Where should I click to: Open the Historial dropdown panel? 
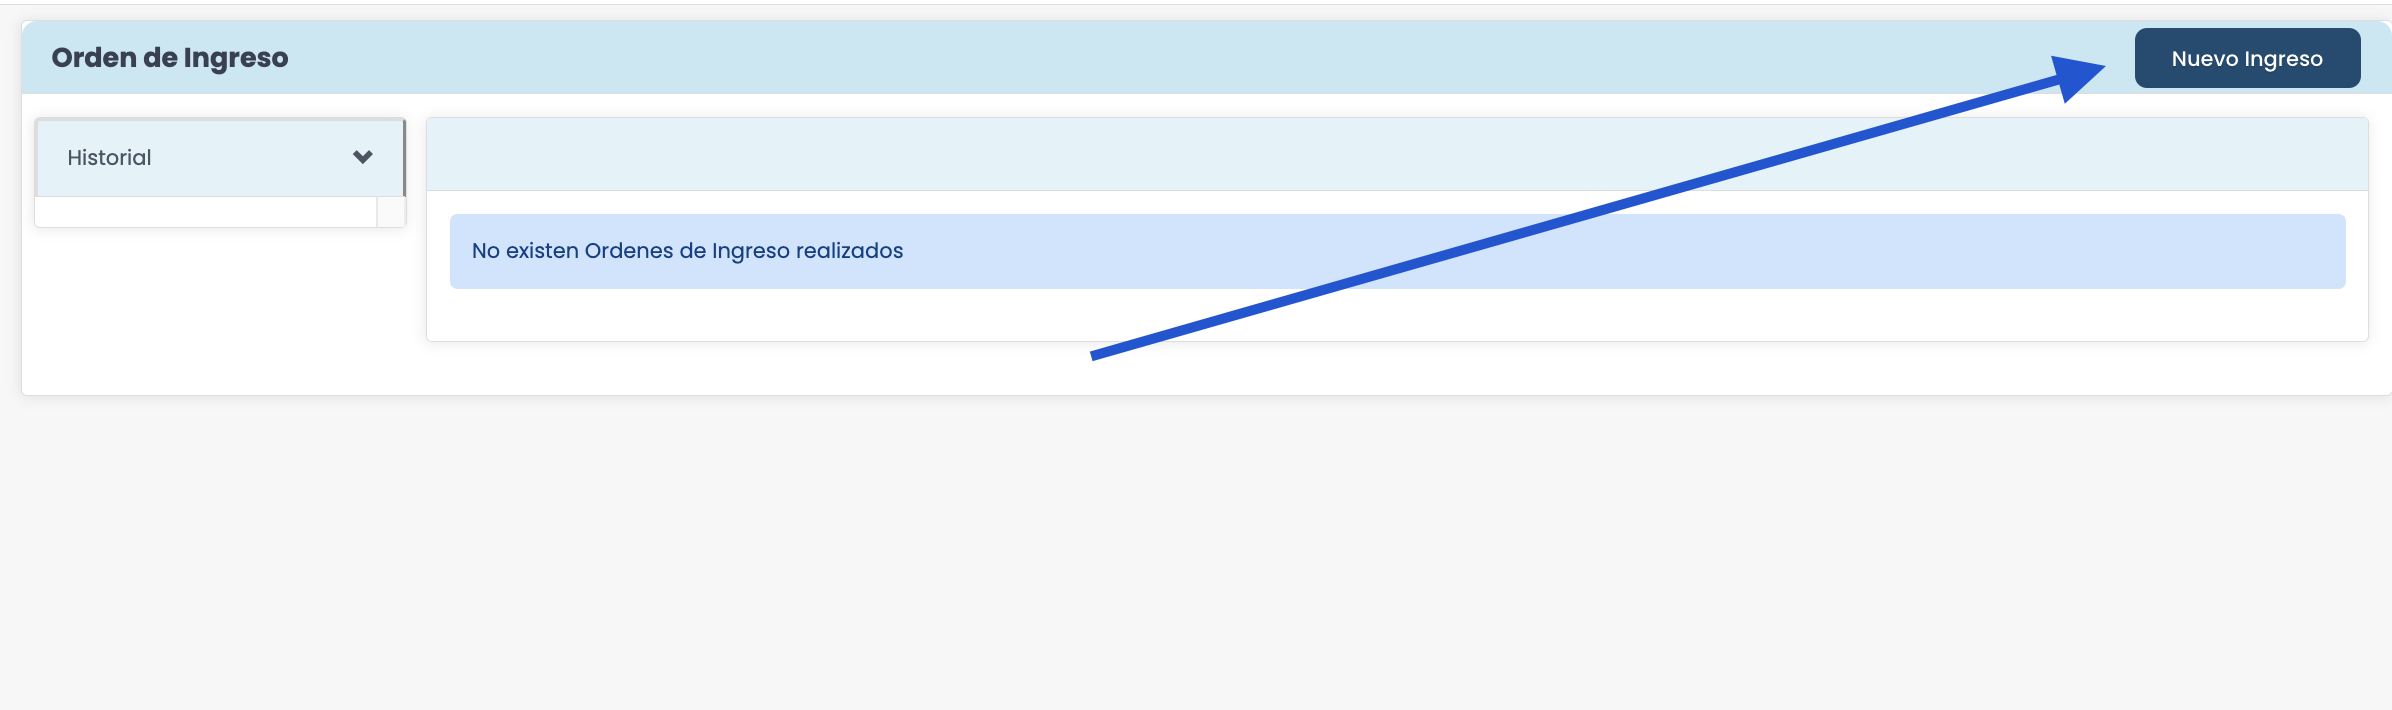pyautogui.click(x=220, y=158)
